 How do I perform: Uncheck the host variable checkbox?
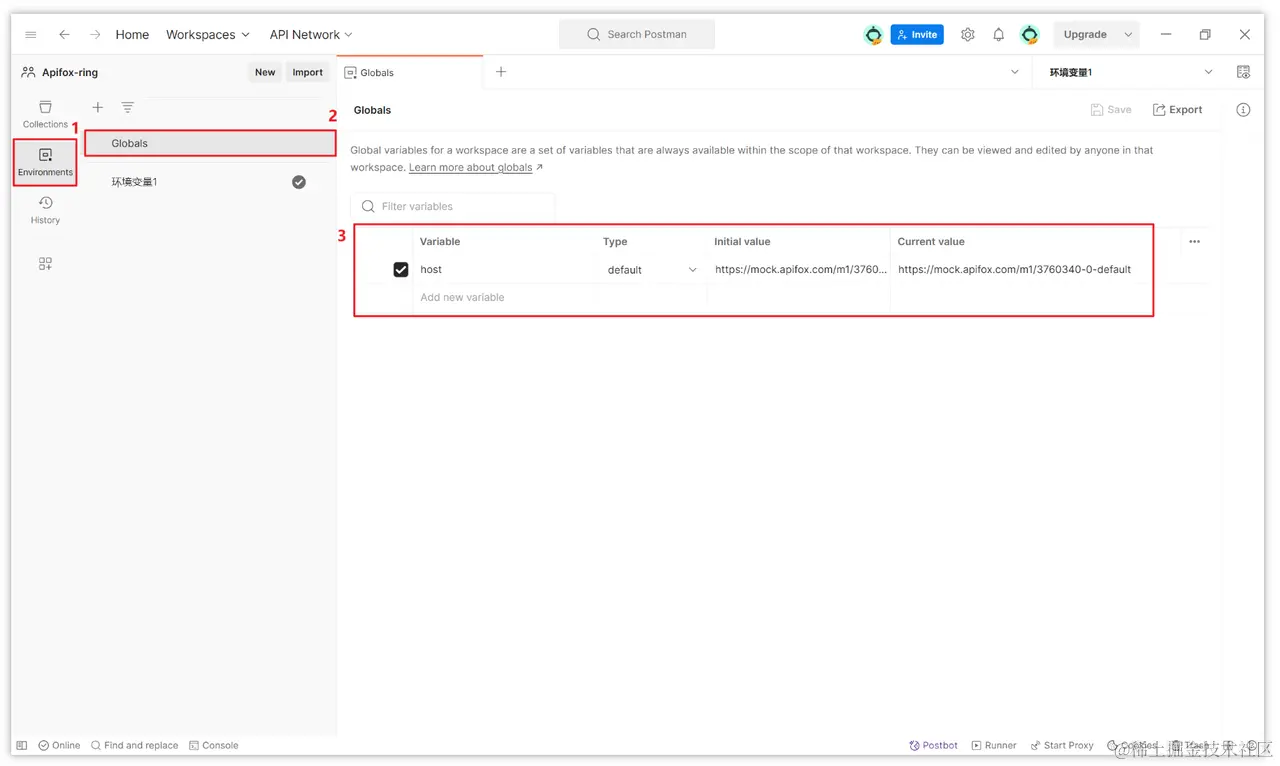point(401,270)
